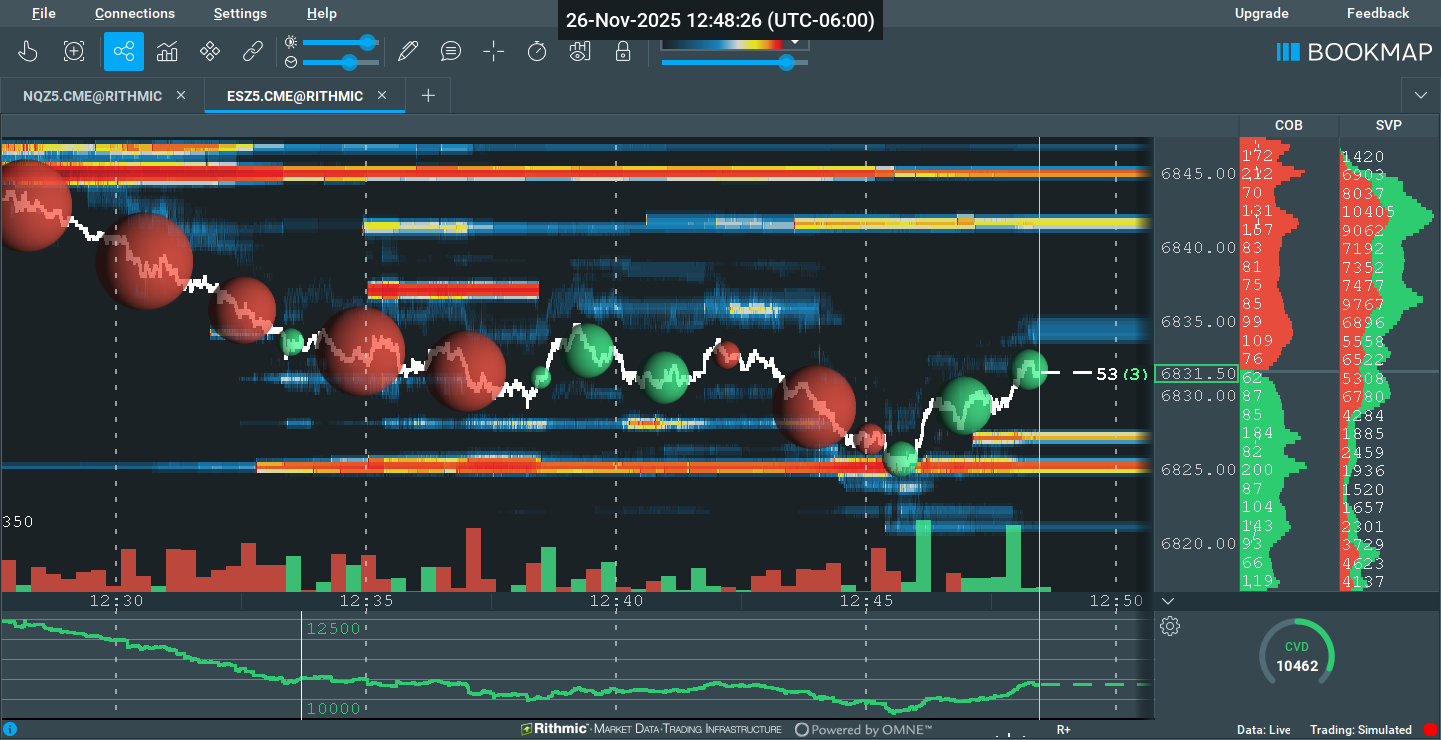This screenshot has height=740, width=1441.
Task: Toggle the chain link sync button
Action: pos(253,51)
